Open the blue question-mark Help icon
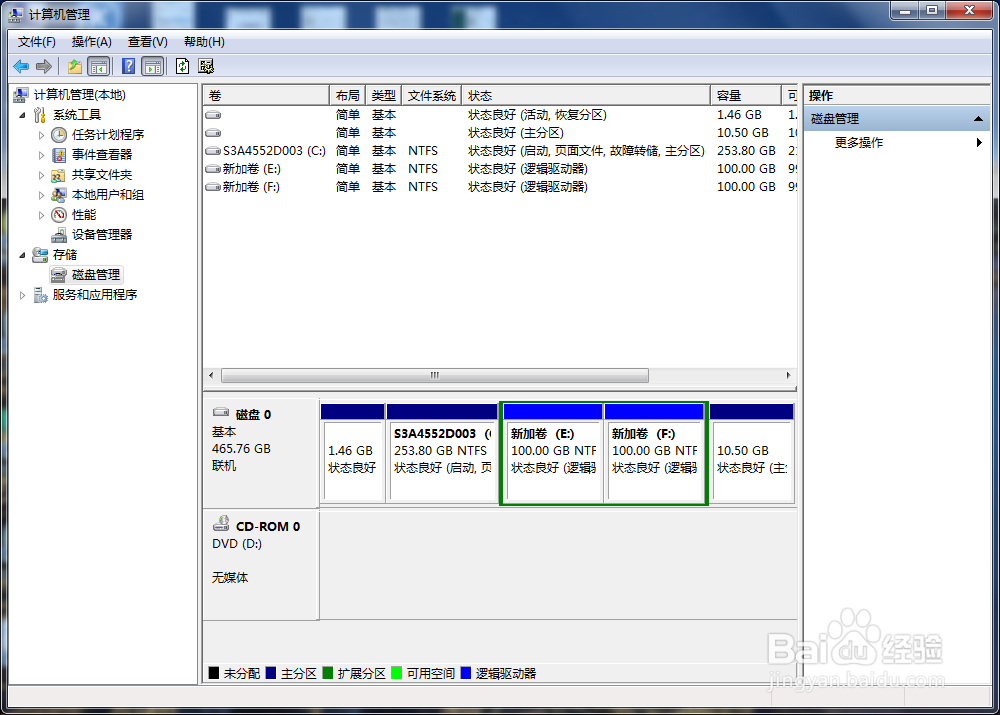1000x715 pixels. click(x=128, y=66)
